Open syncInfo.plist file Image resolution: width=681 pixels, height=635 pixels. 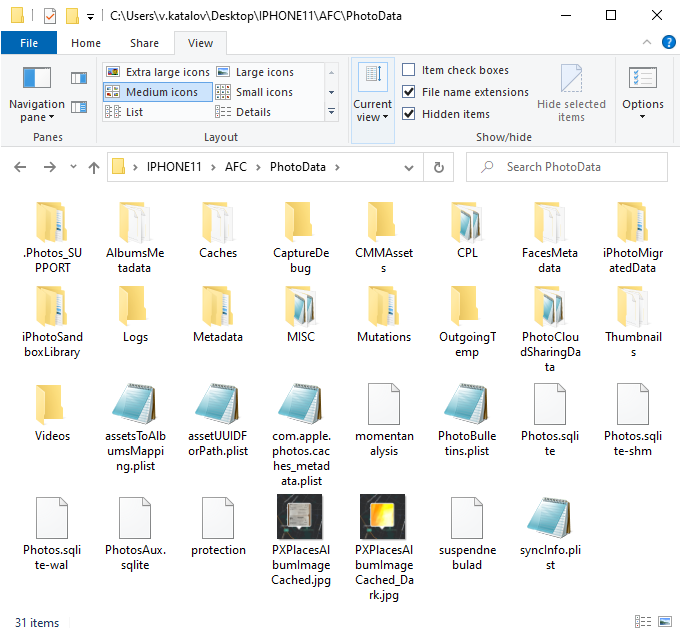(x=551, y=529)
